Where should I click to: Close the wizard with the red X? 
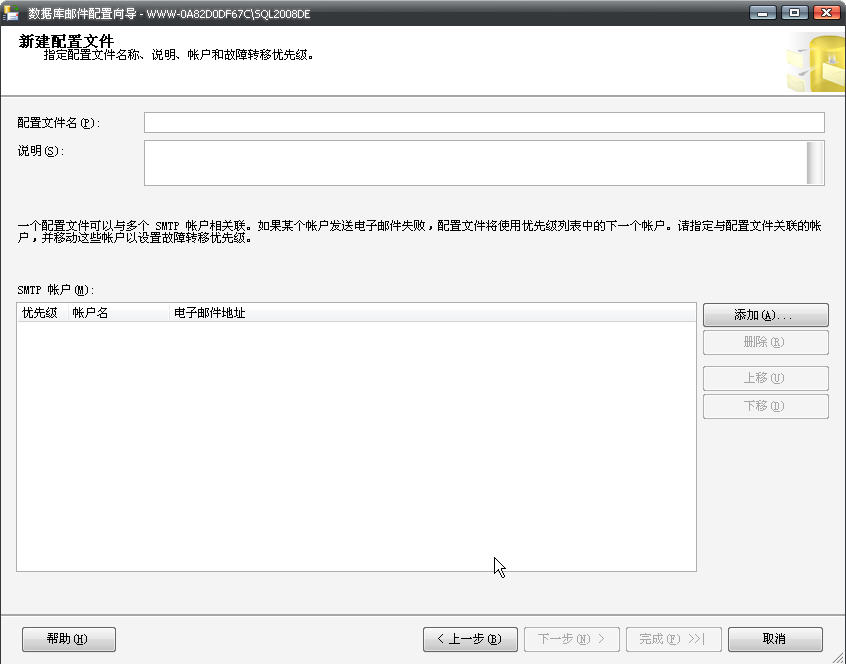(826, 13)
